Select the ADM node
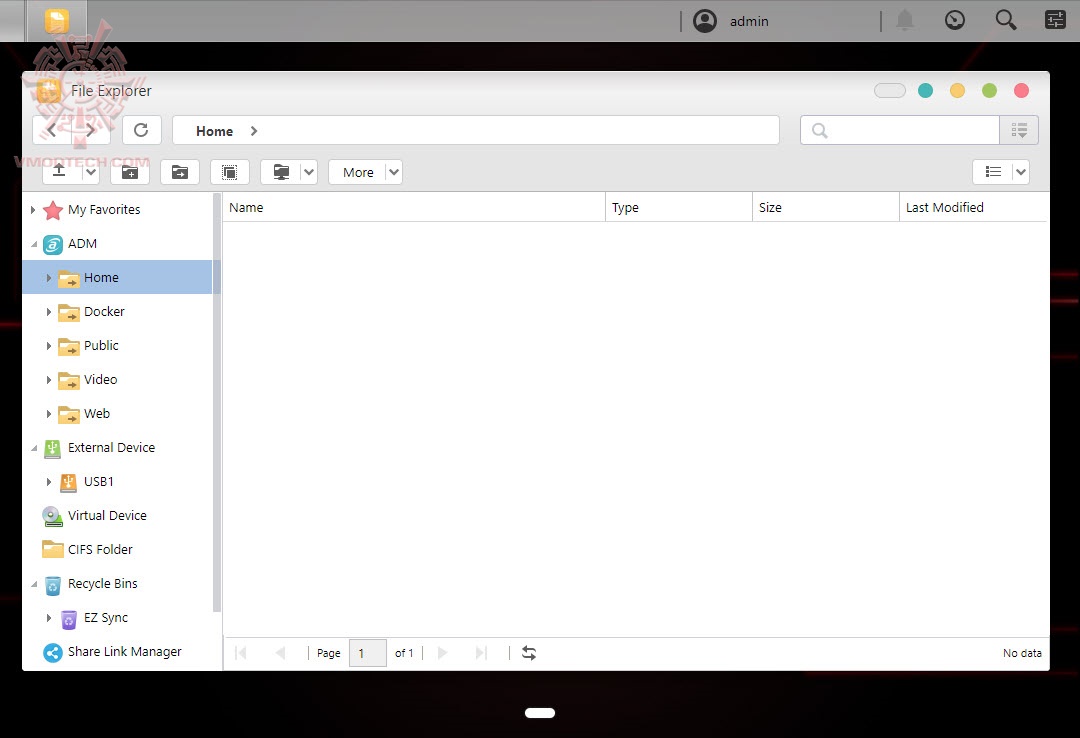This screenshot has height=738, width=1080. (x=82, y=244)
